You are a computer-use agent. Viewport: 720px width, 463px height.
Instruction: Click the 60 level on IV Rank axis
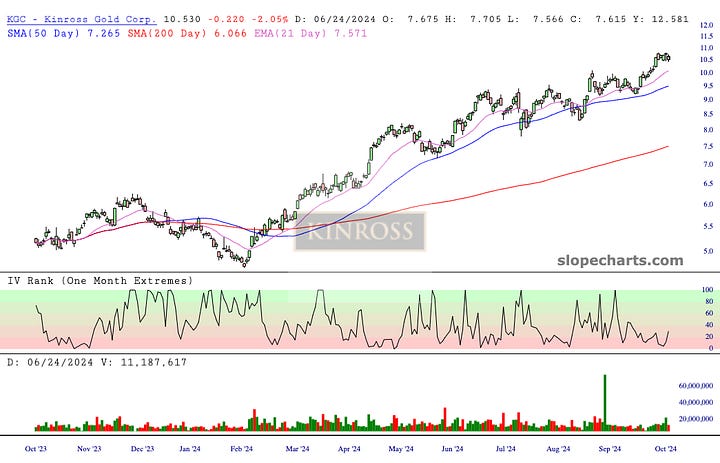pos(709,313)
